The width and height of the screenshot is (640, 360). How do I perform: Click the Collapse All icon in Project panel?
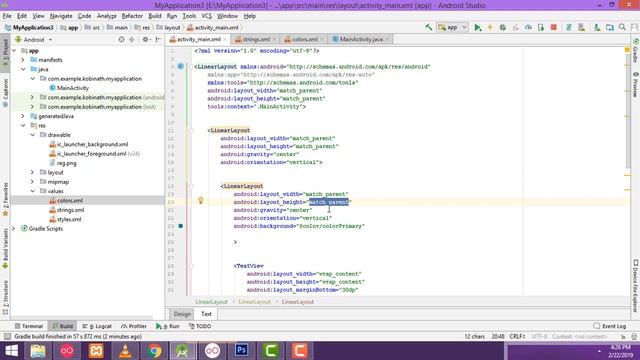[x=132, y=40]
